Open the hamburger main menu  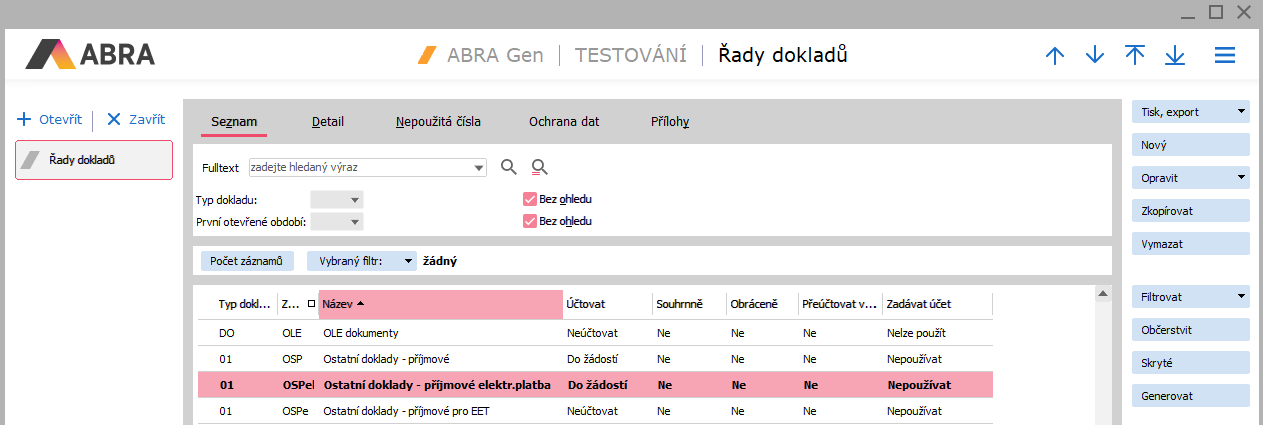point(1225,56)
